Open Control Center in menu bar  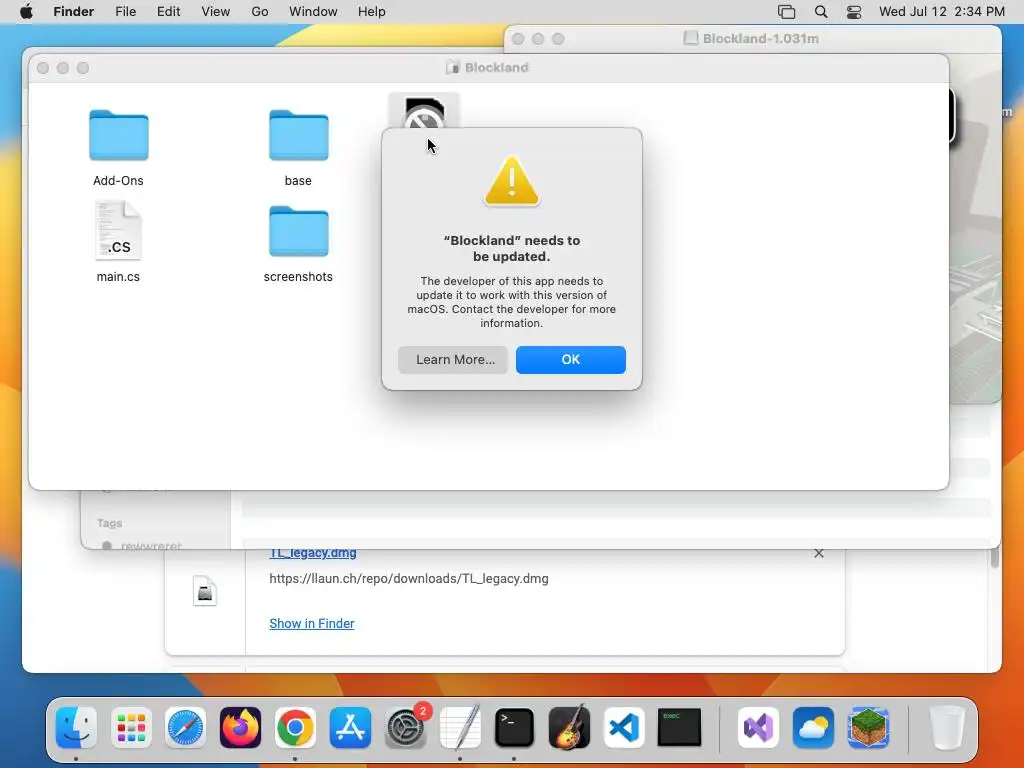click(854, 12)
